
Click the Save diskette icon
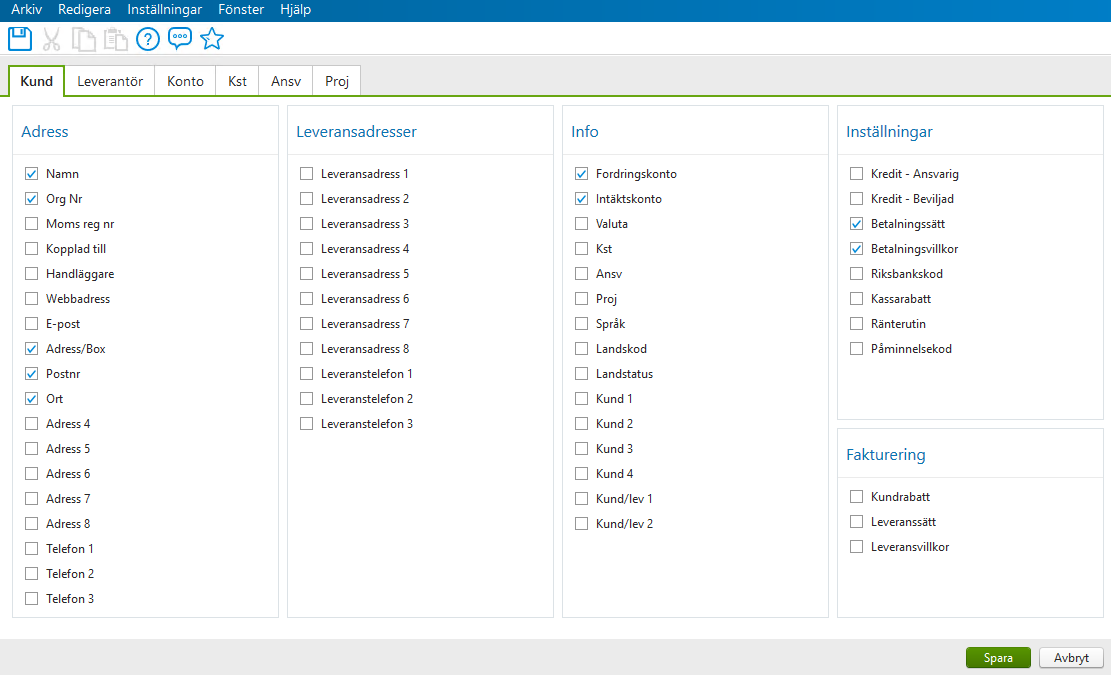[19, 38]
